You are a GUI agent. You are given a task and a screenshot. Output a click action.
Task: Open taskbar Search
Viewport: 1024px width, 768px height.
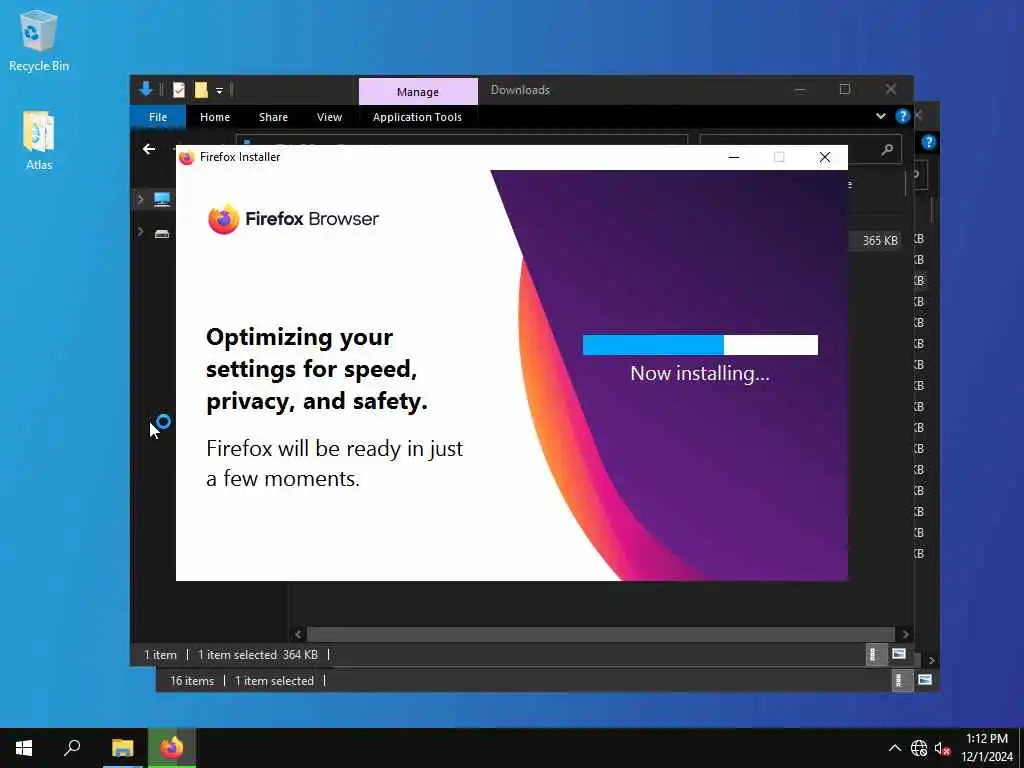point(72,748)
